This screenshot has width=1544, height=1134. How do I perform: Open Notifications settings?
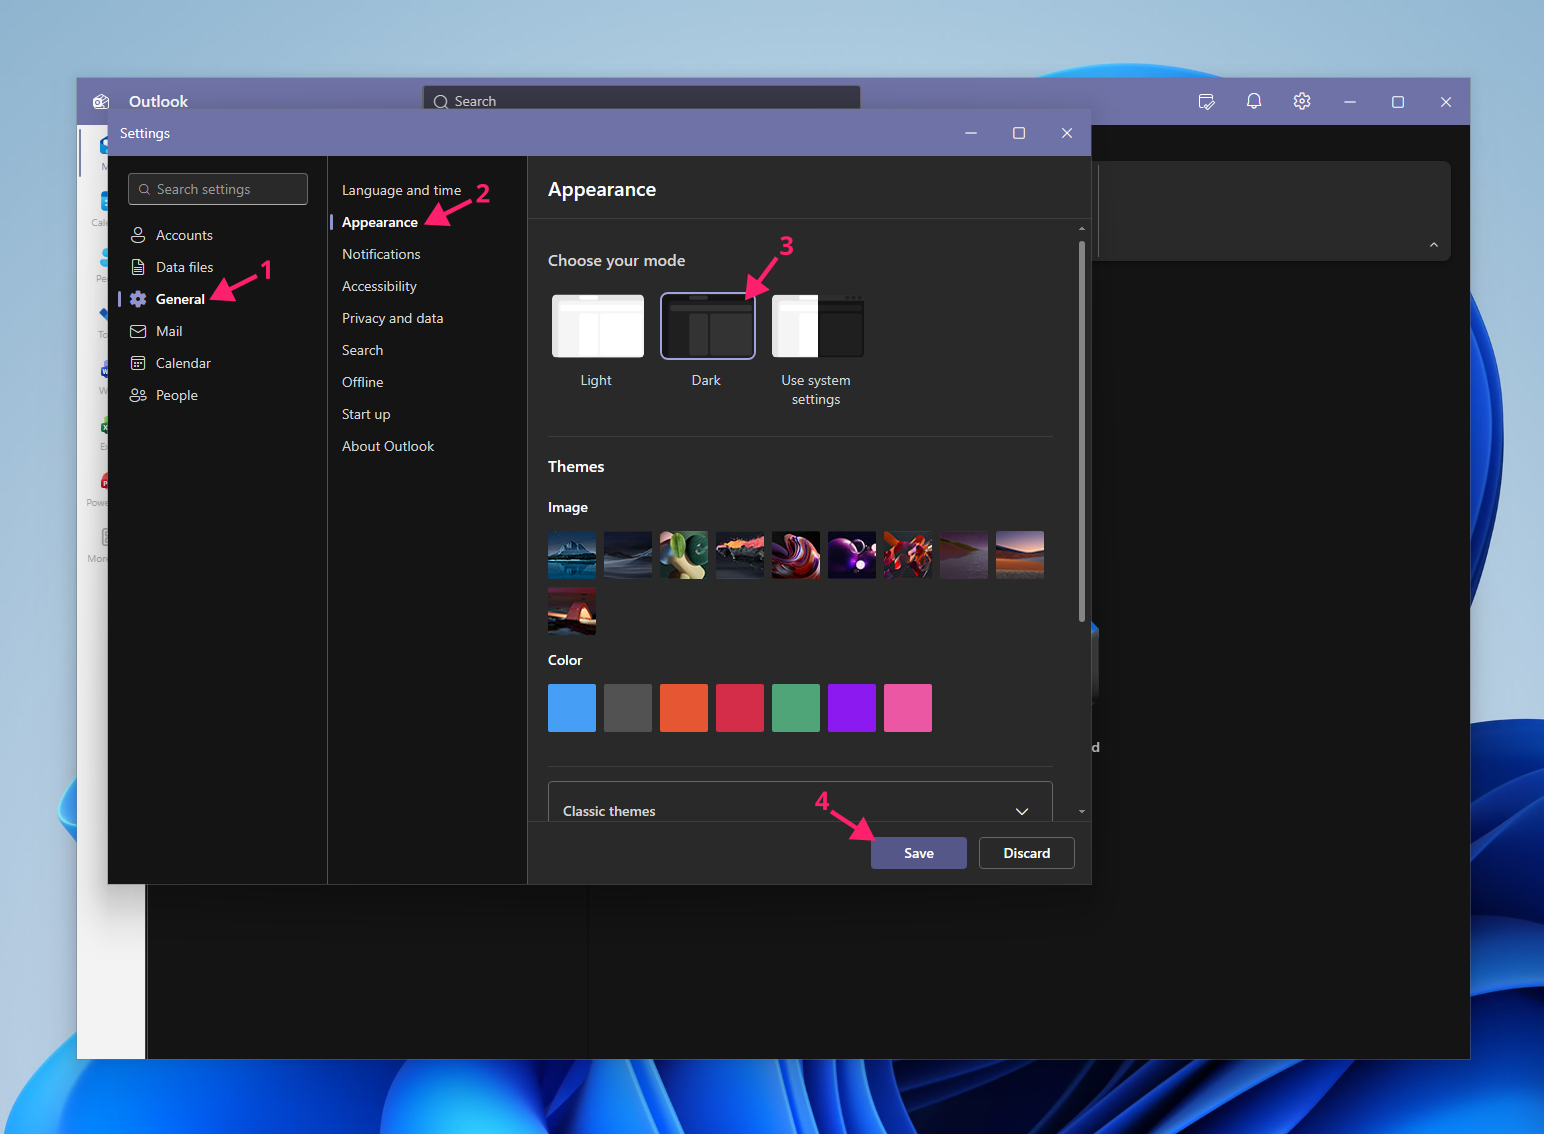(x=381, y=254)
